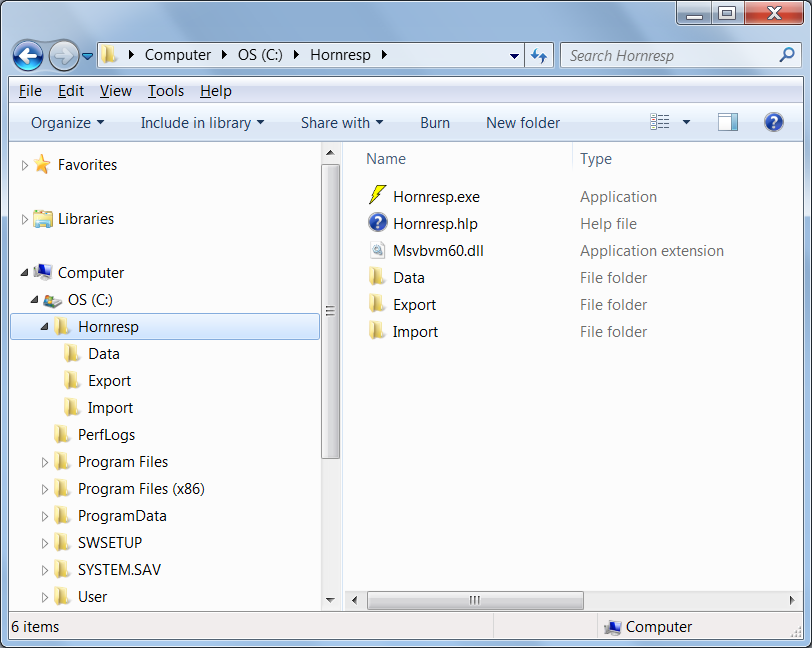Collapse the OS (C:) drive node
This screenshot has width=812, height=648.
(34, 299)
